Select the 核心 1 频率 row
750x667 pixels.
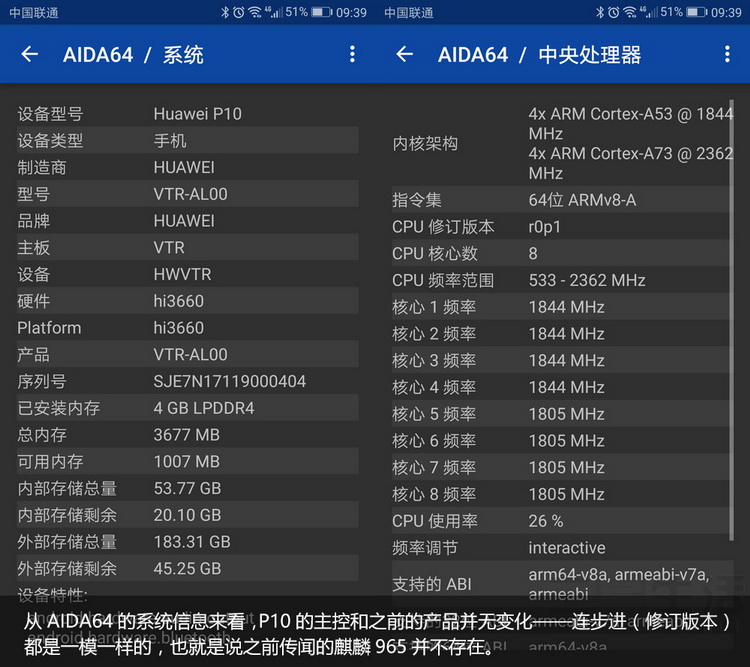562,307
